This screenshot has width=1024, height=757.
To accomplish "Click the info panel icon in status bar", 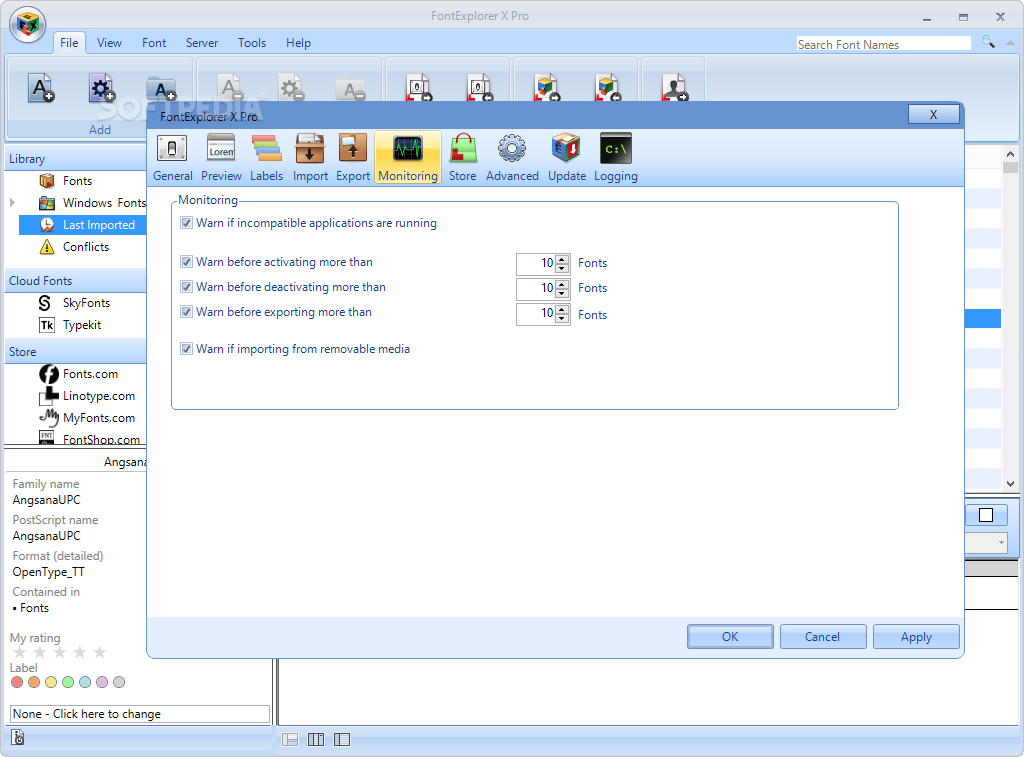I will pyautogui.click(x=18, y=738).
